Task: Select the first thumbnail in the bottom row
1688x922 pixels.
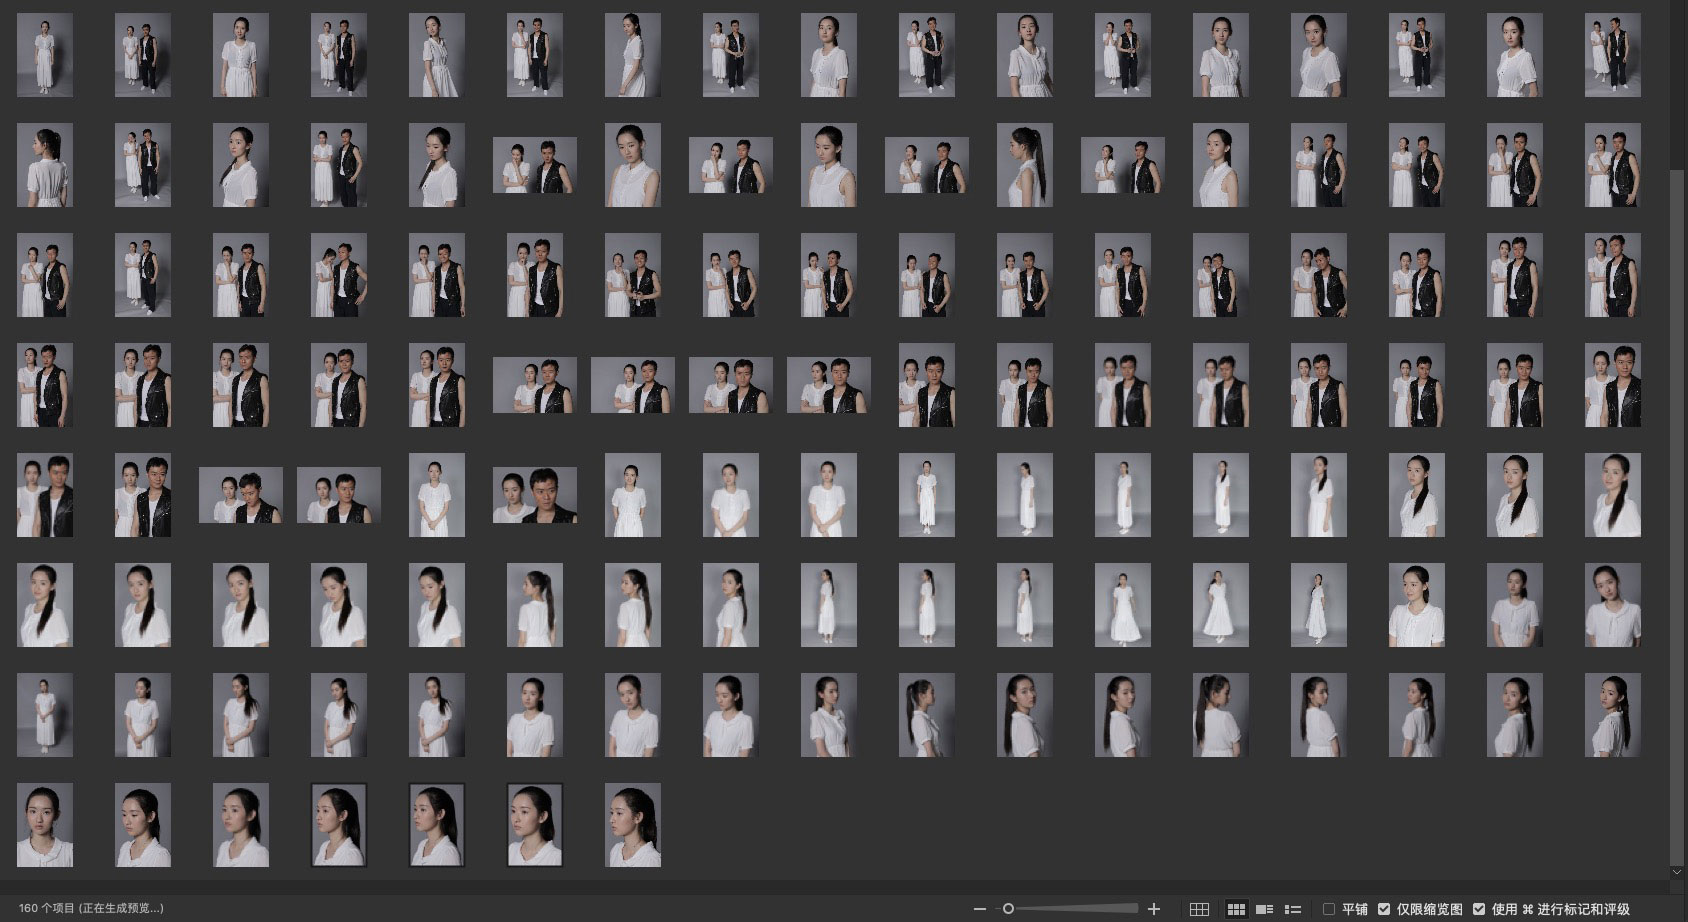Action: [45, 825]
